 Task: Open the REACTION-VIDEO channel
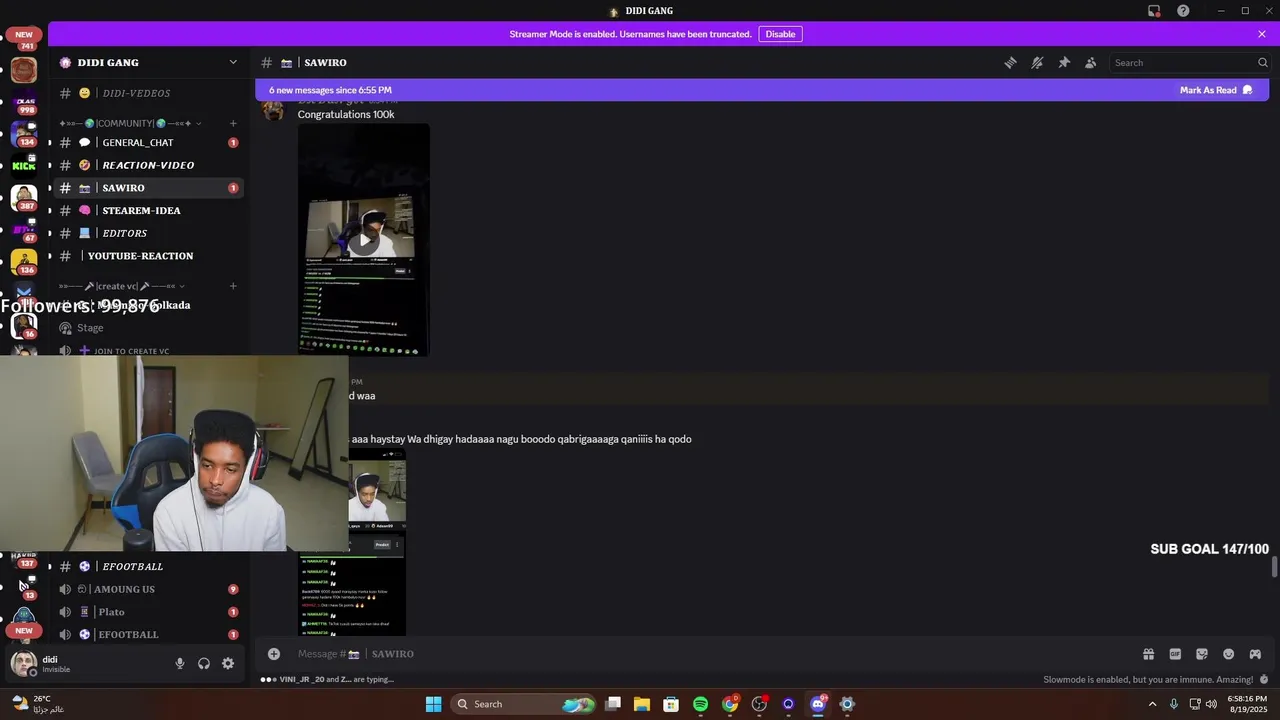click(150, 165)
